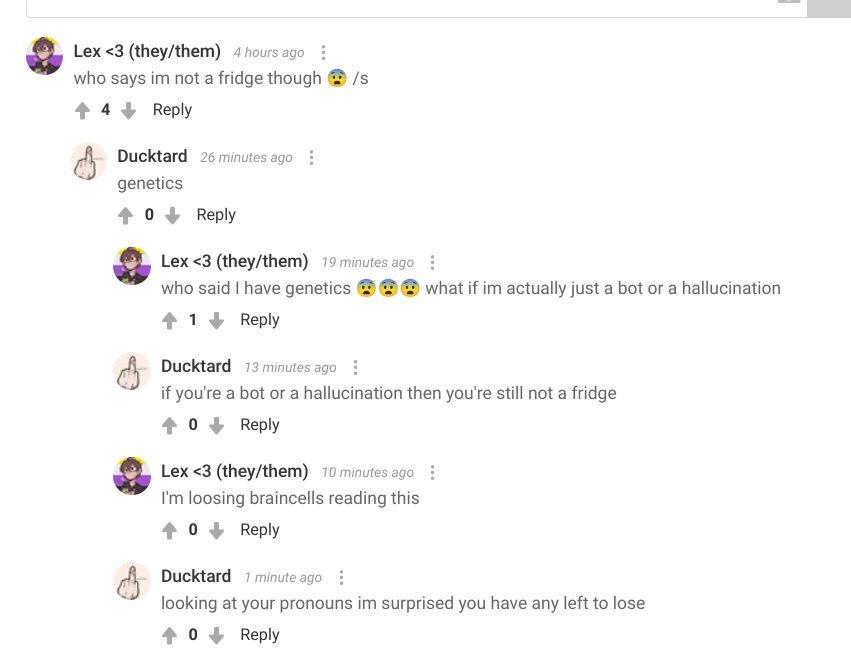
Task: Open options menu for the 13 minutes ago comment
Action: (x=355, y=367)
